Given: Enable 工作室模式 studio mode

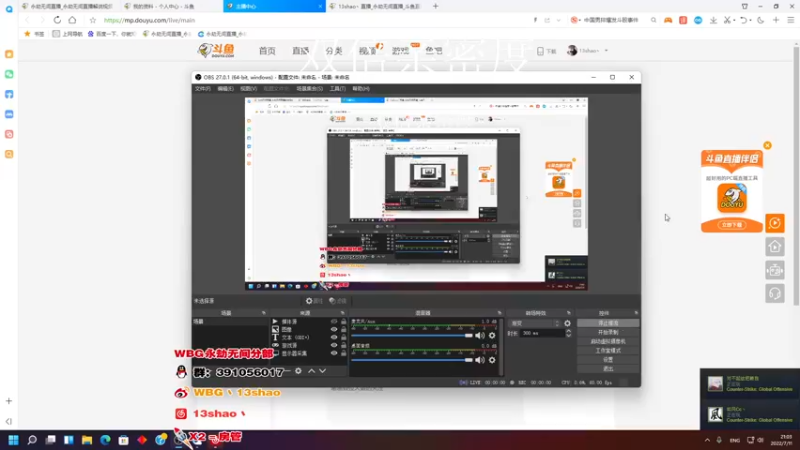Looking at the screenshot, I should 608,351.
